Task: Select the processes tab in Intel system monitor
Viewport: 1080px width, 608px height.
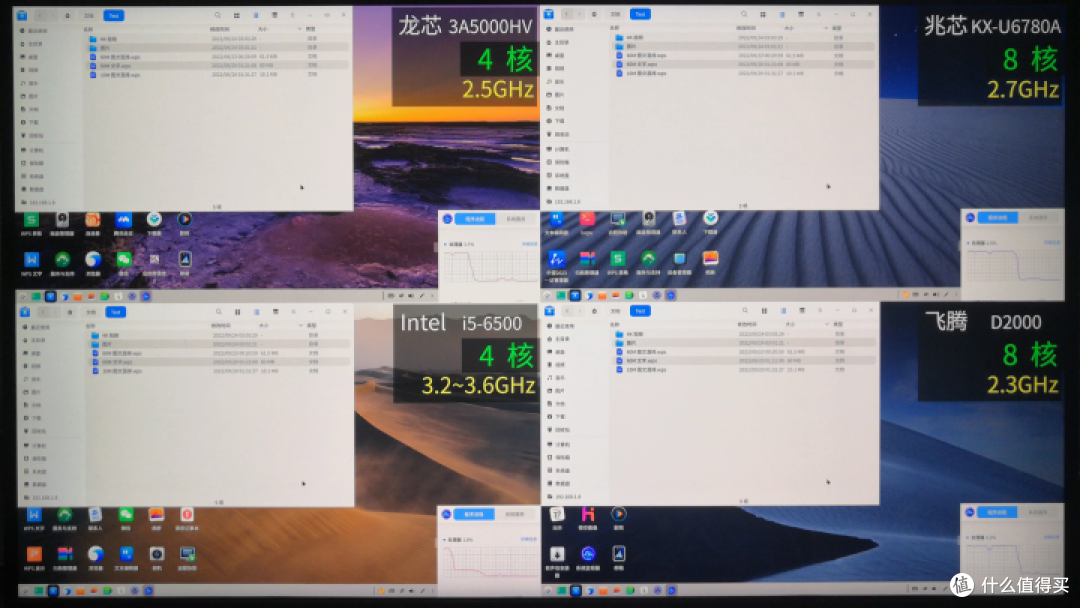Action: pyautogui.click(x=474, y=514)
